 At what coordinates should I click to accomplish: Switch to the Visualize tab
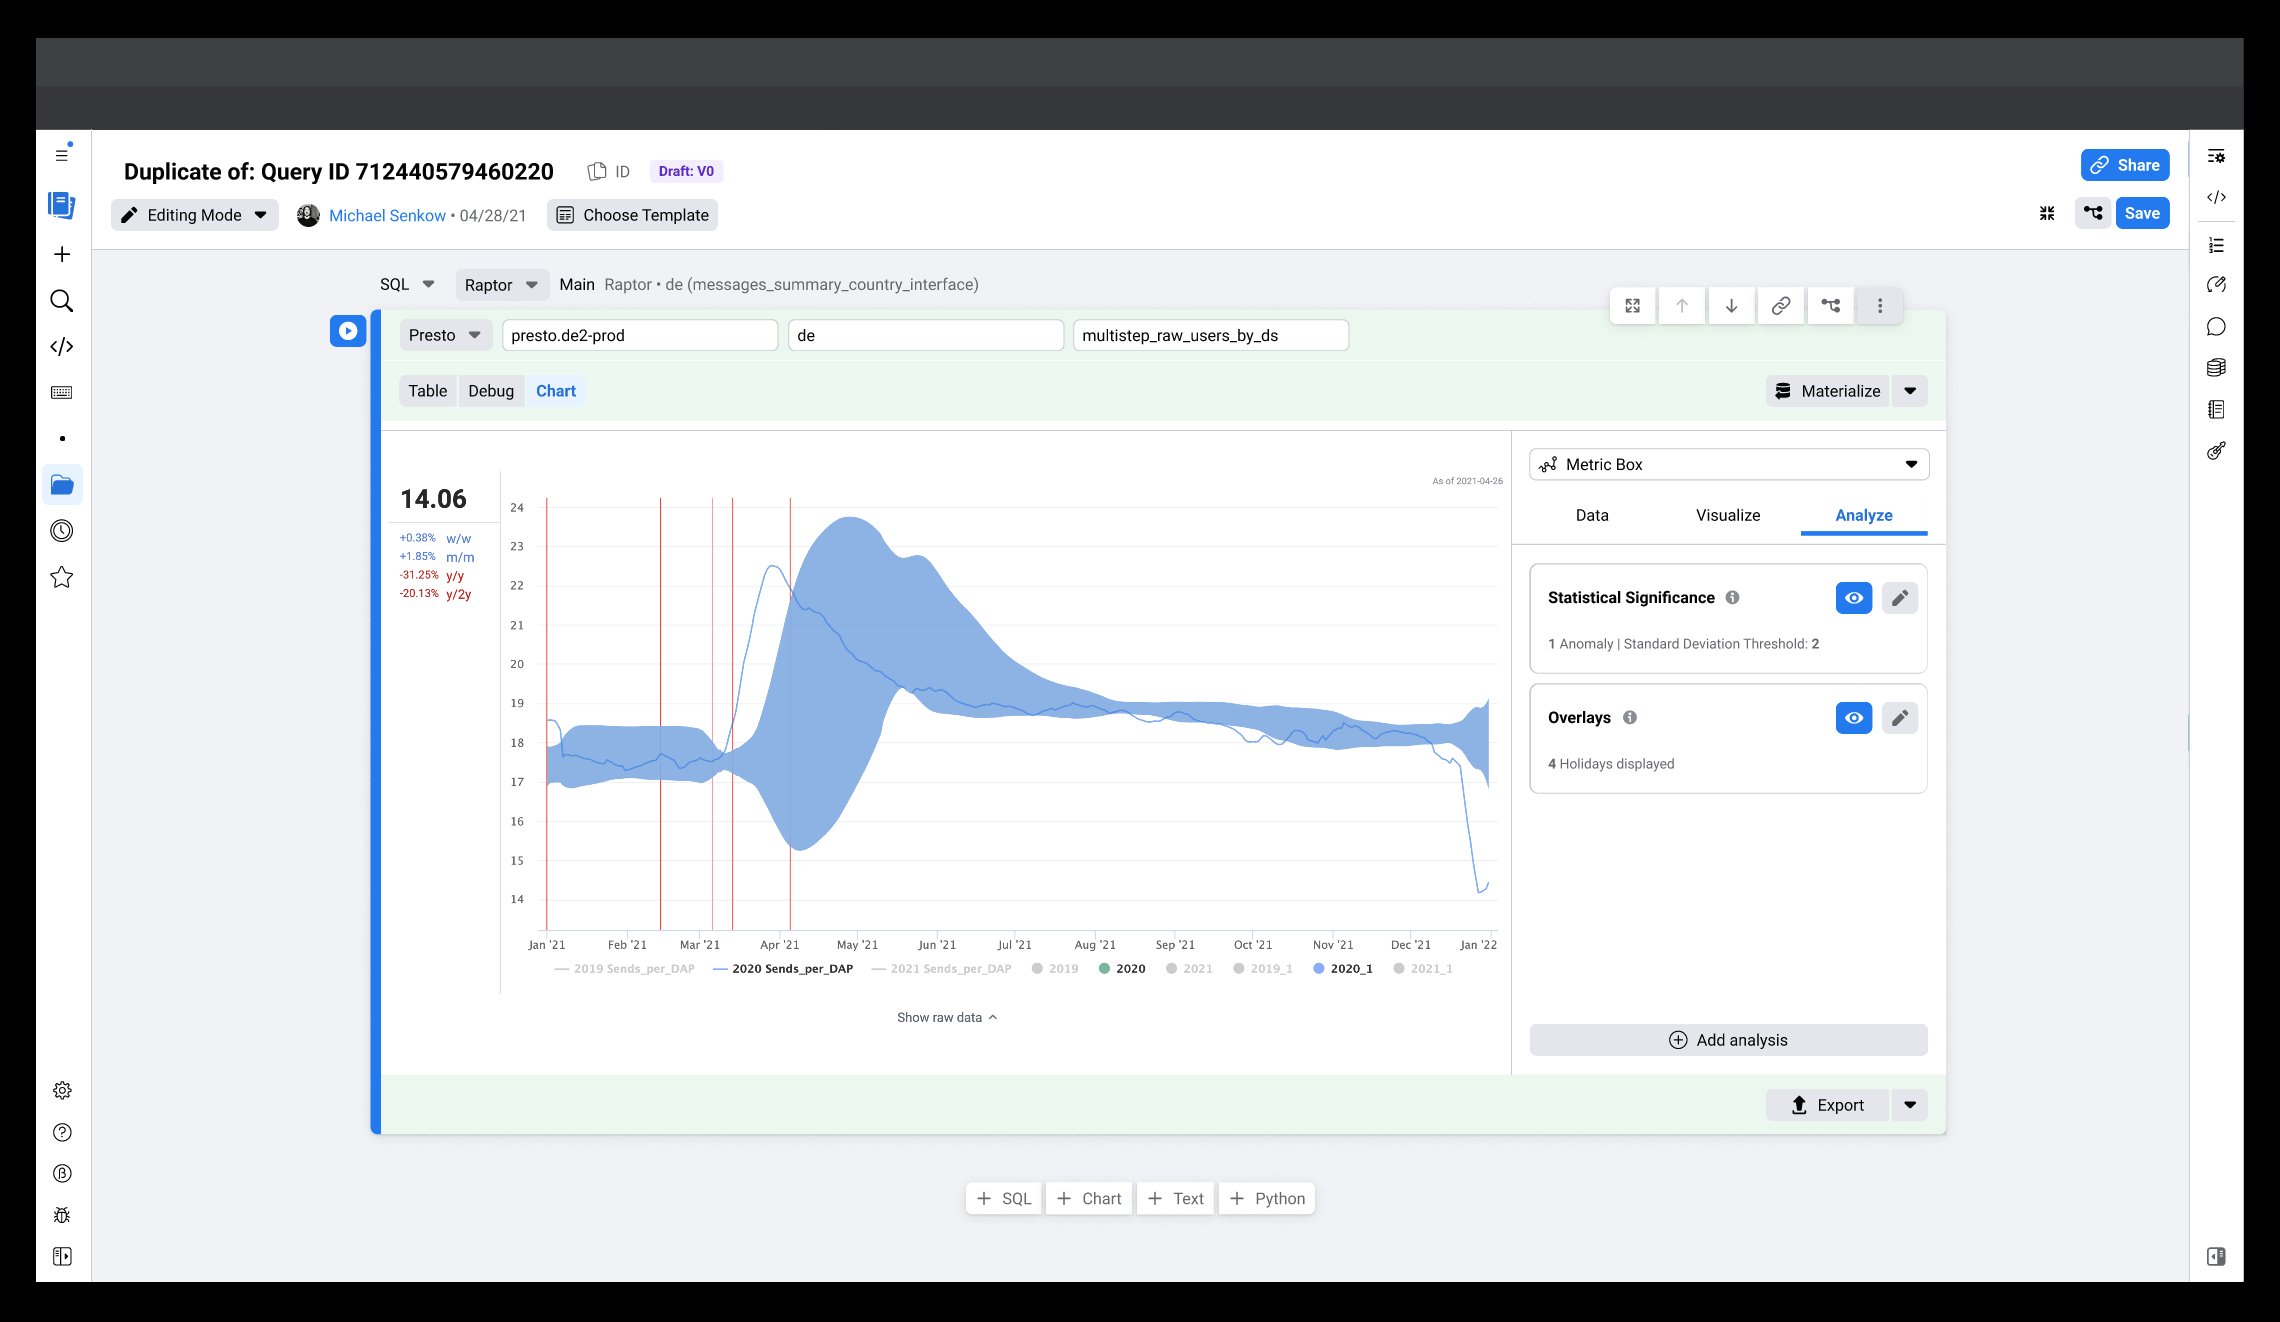tap(1727, 515)
